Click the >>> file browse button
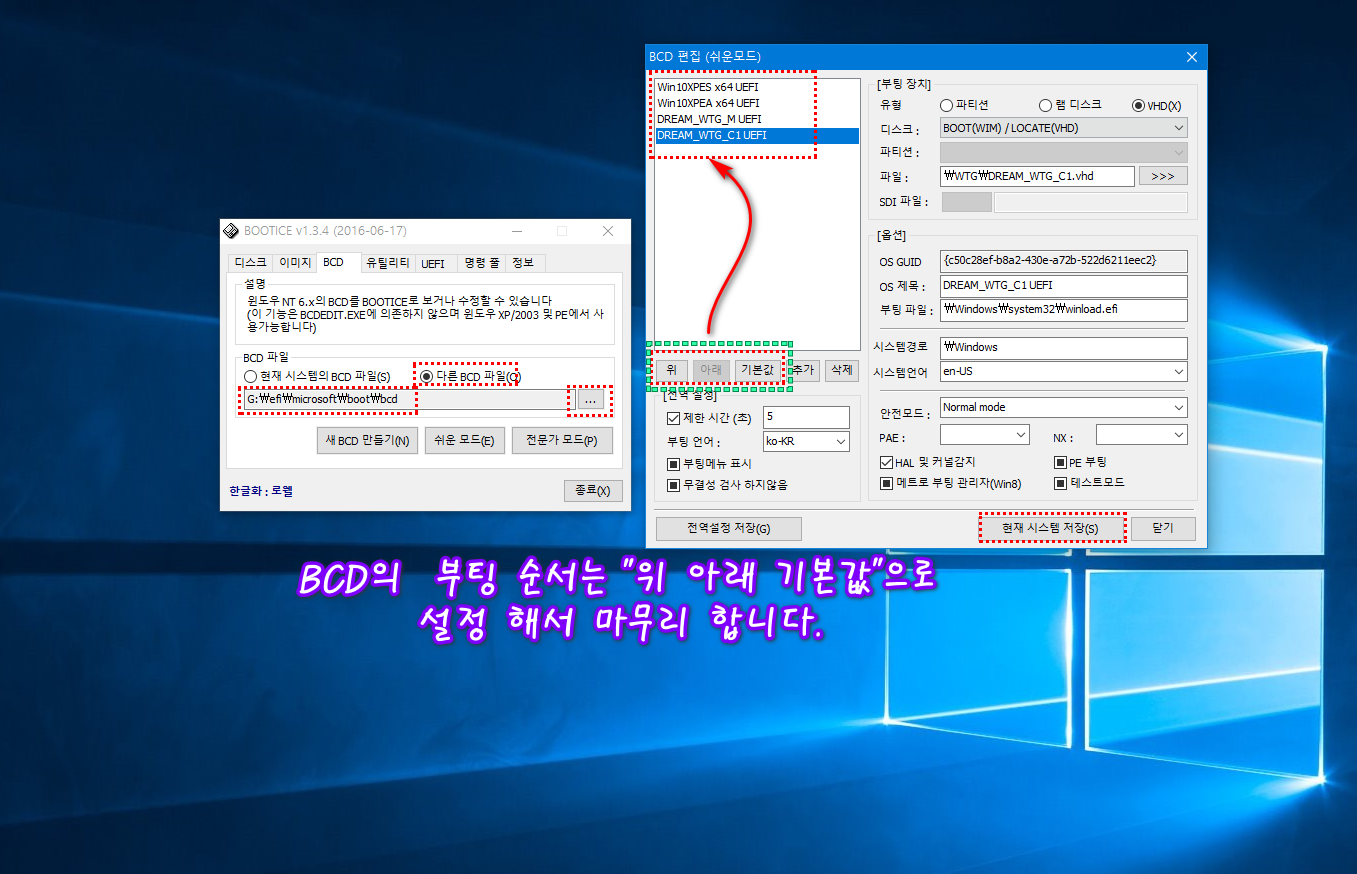 pos(1163,176)
